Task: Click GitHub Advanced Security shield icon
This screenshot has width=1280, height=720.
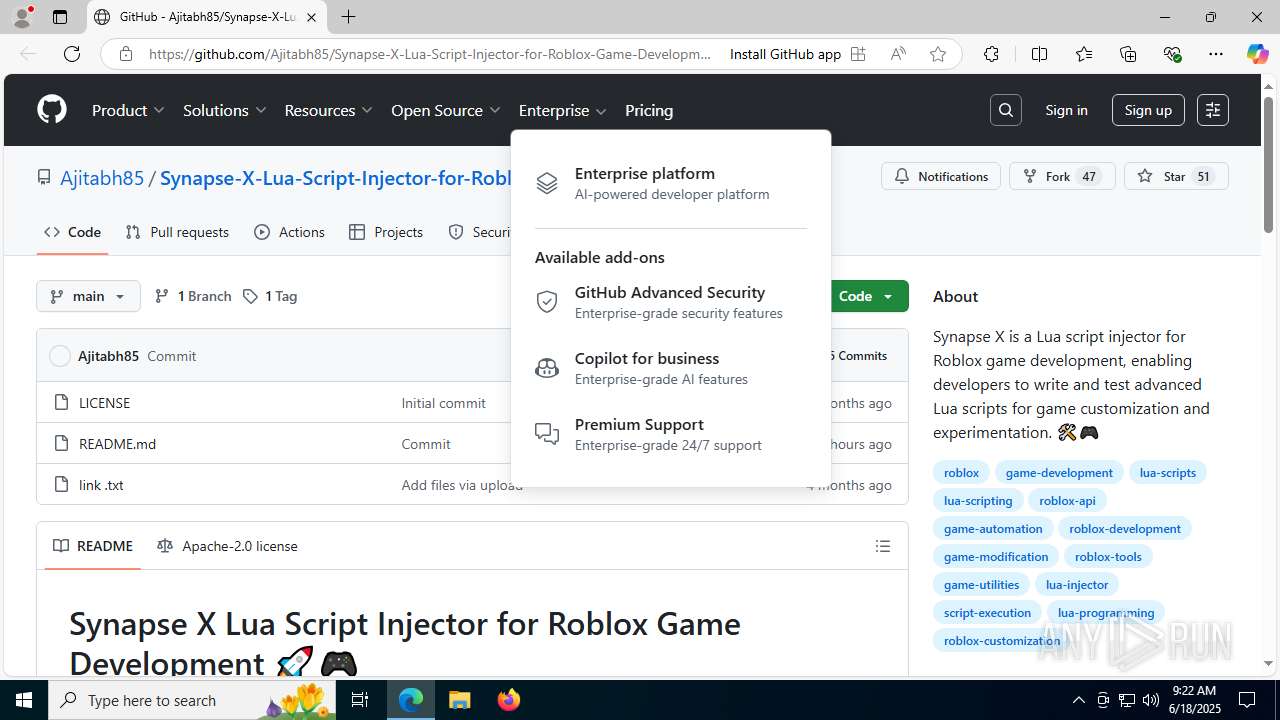Action: point(546,302)
